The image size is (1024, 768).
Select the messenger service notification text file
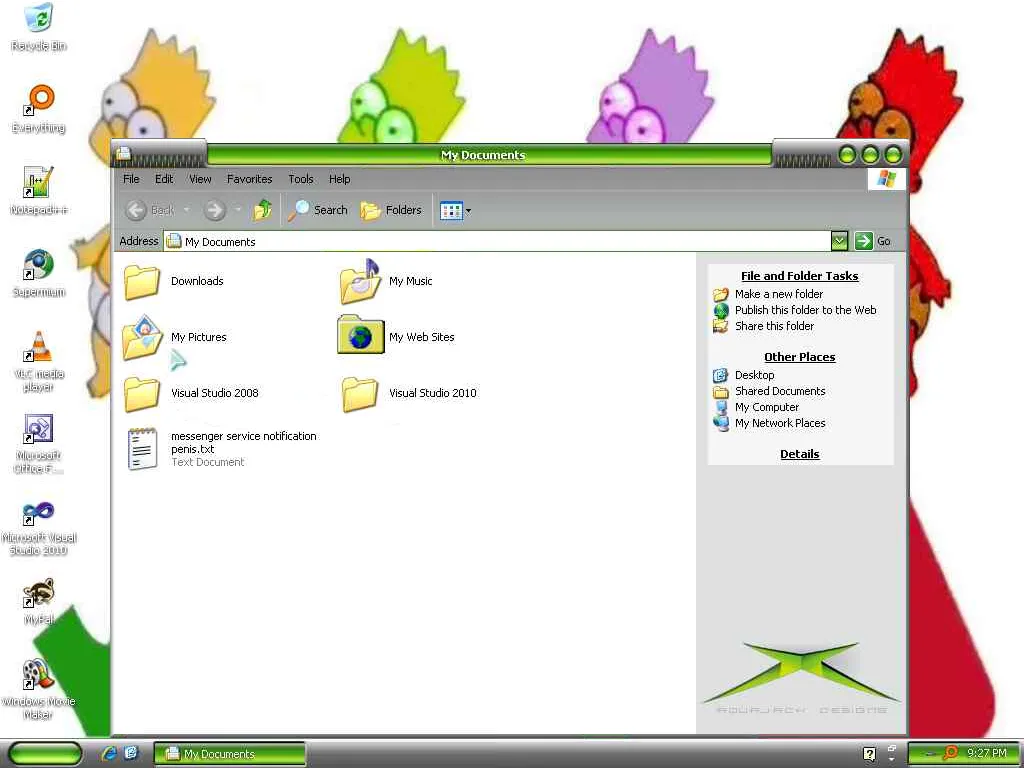point(222,449)
